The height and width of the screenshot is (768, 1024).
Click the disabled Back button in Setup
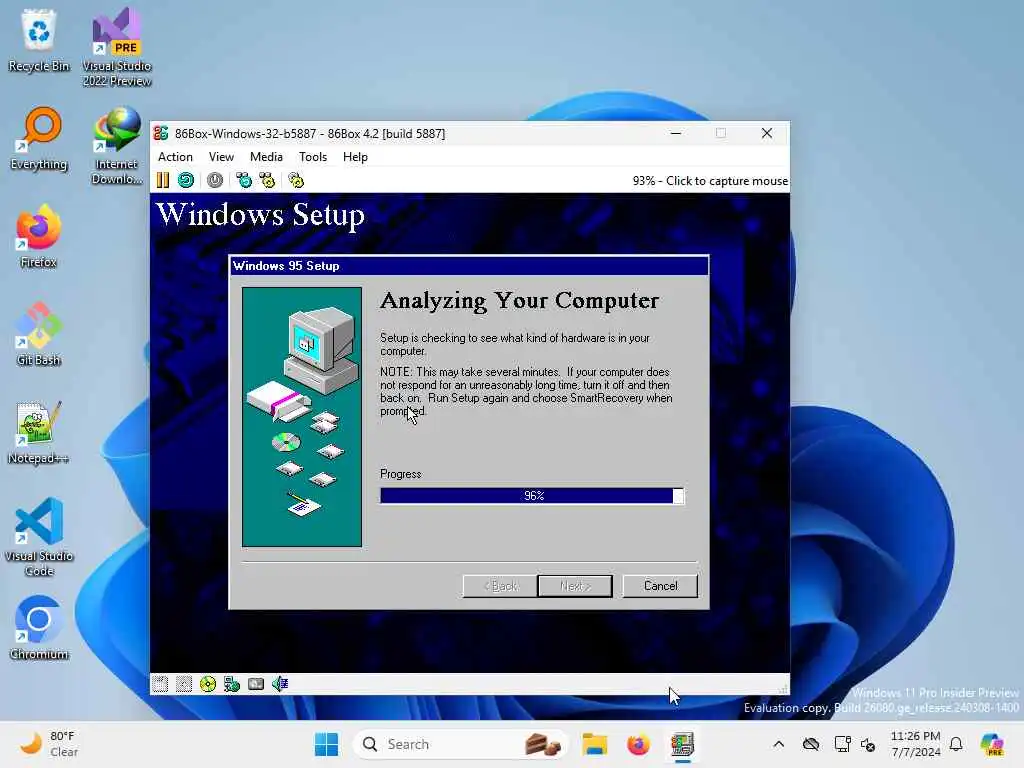pyautogui.click(x=500, y=586)
